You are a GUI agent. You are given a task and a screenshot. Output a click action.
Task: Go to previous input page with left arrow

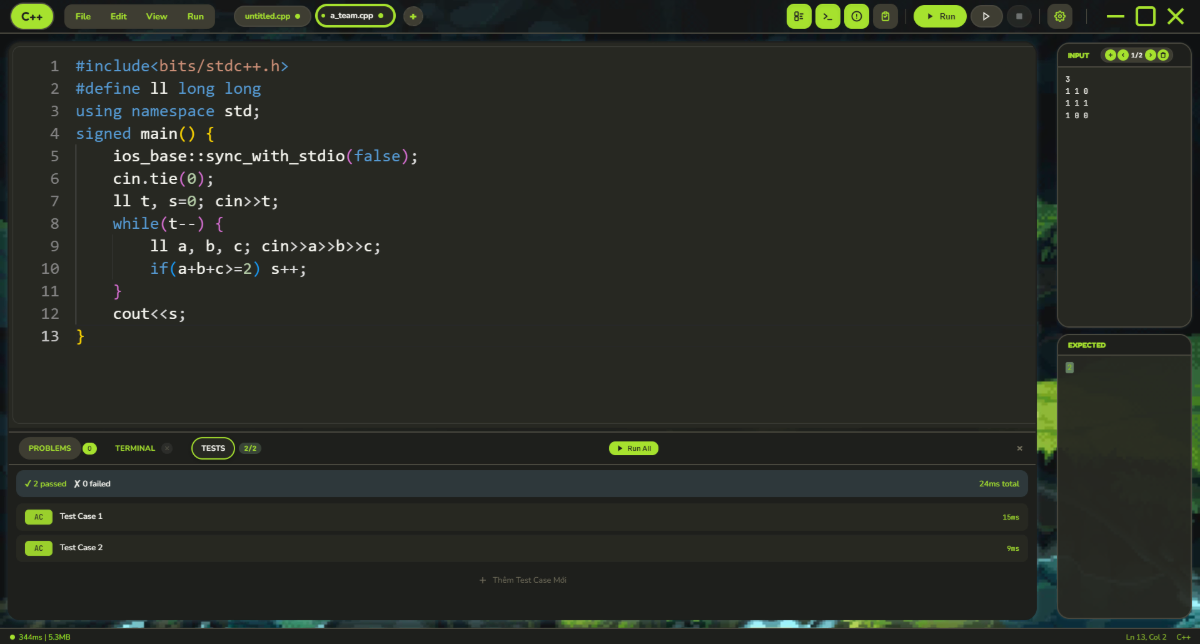[1123, 55]
